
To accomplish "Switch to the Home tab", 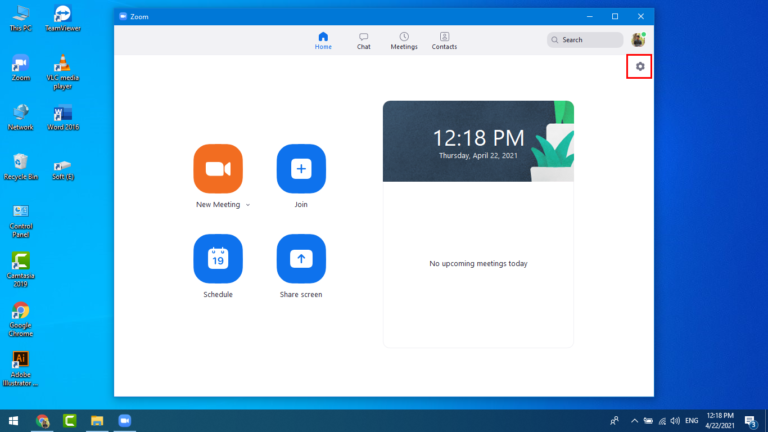I will 323,40.
